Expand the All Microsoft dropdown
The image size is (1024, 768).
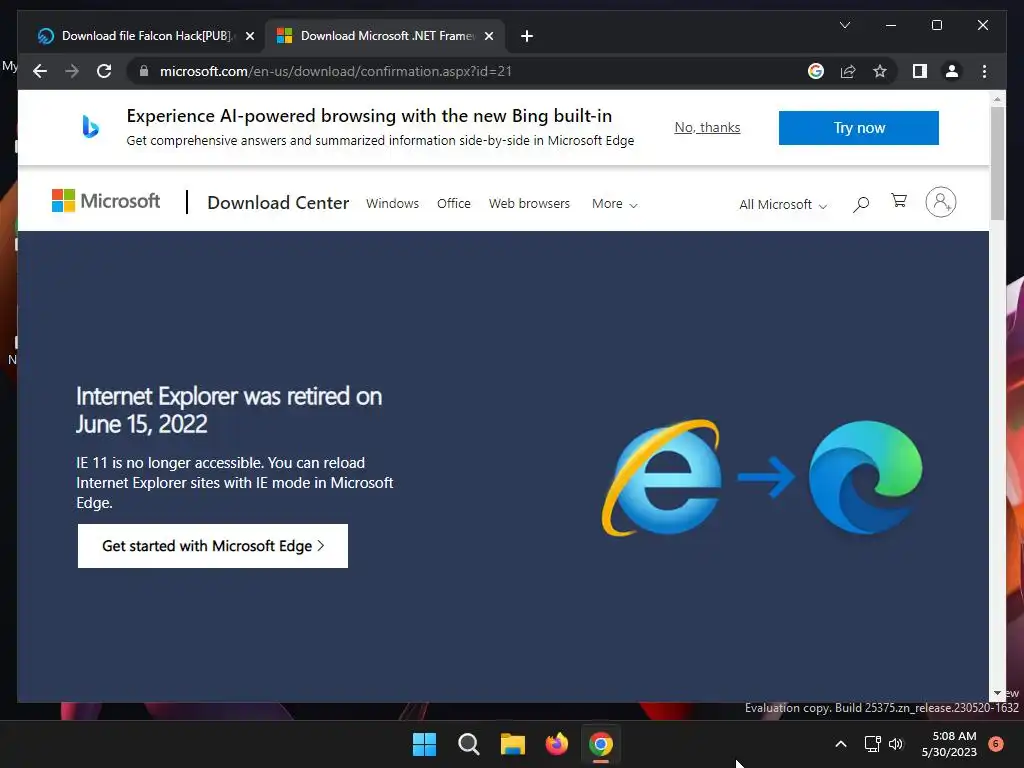point(783,204)
